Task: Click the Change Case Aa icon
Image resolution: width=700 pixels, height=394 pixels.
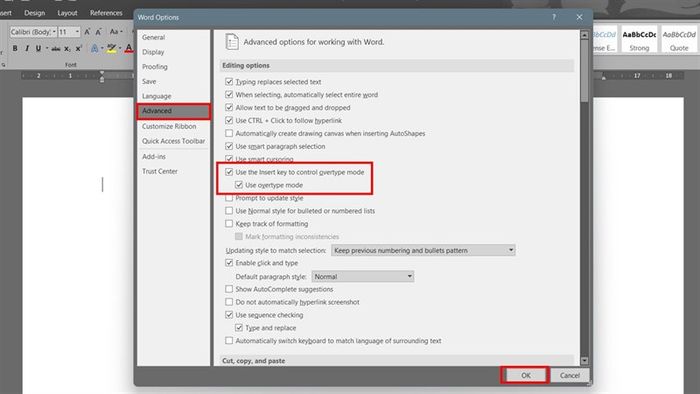Action: pos(113,32)
